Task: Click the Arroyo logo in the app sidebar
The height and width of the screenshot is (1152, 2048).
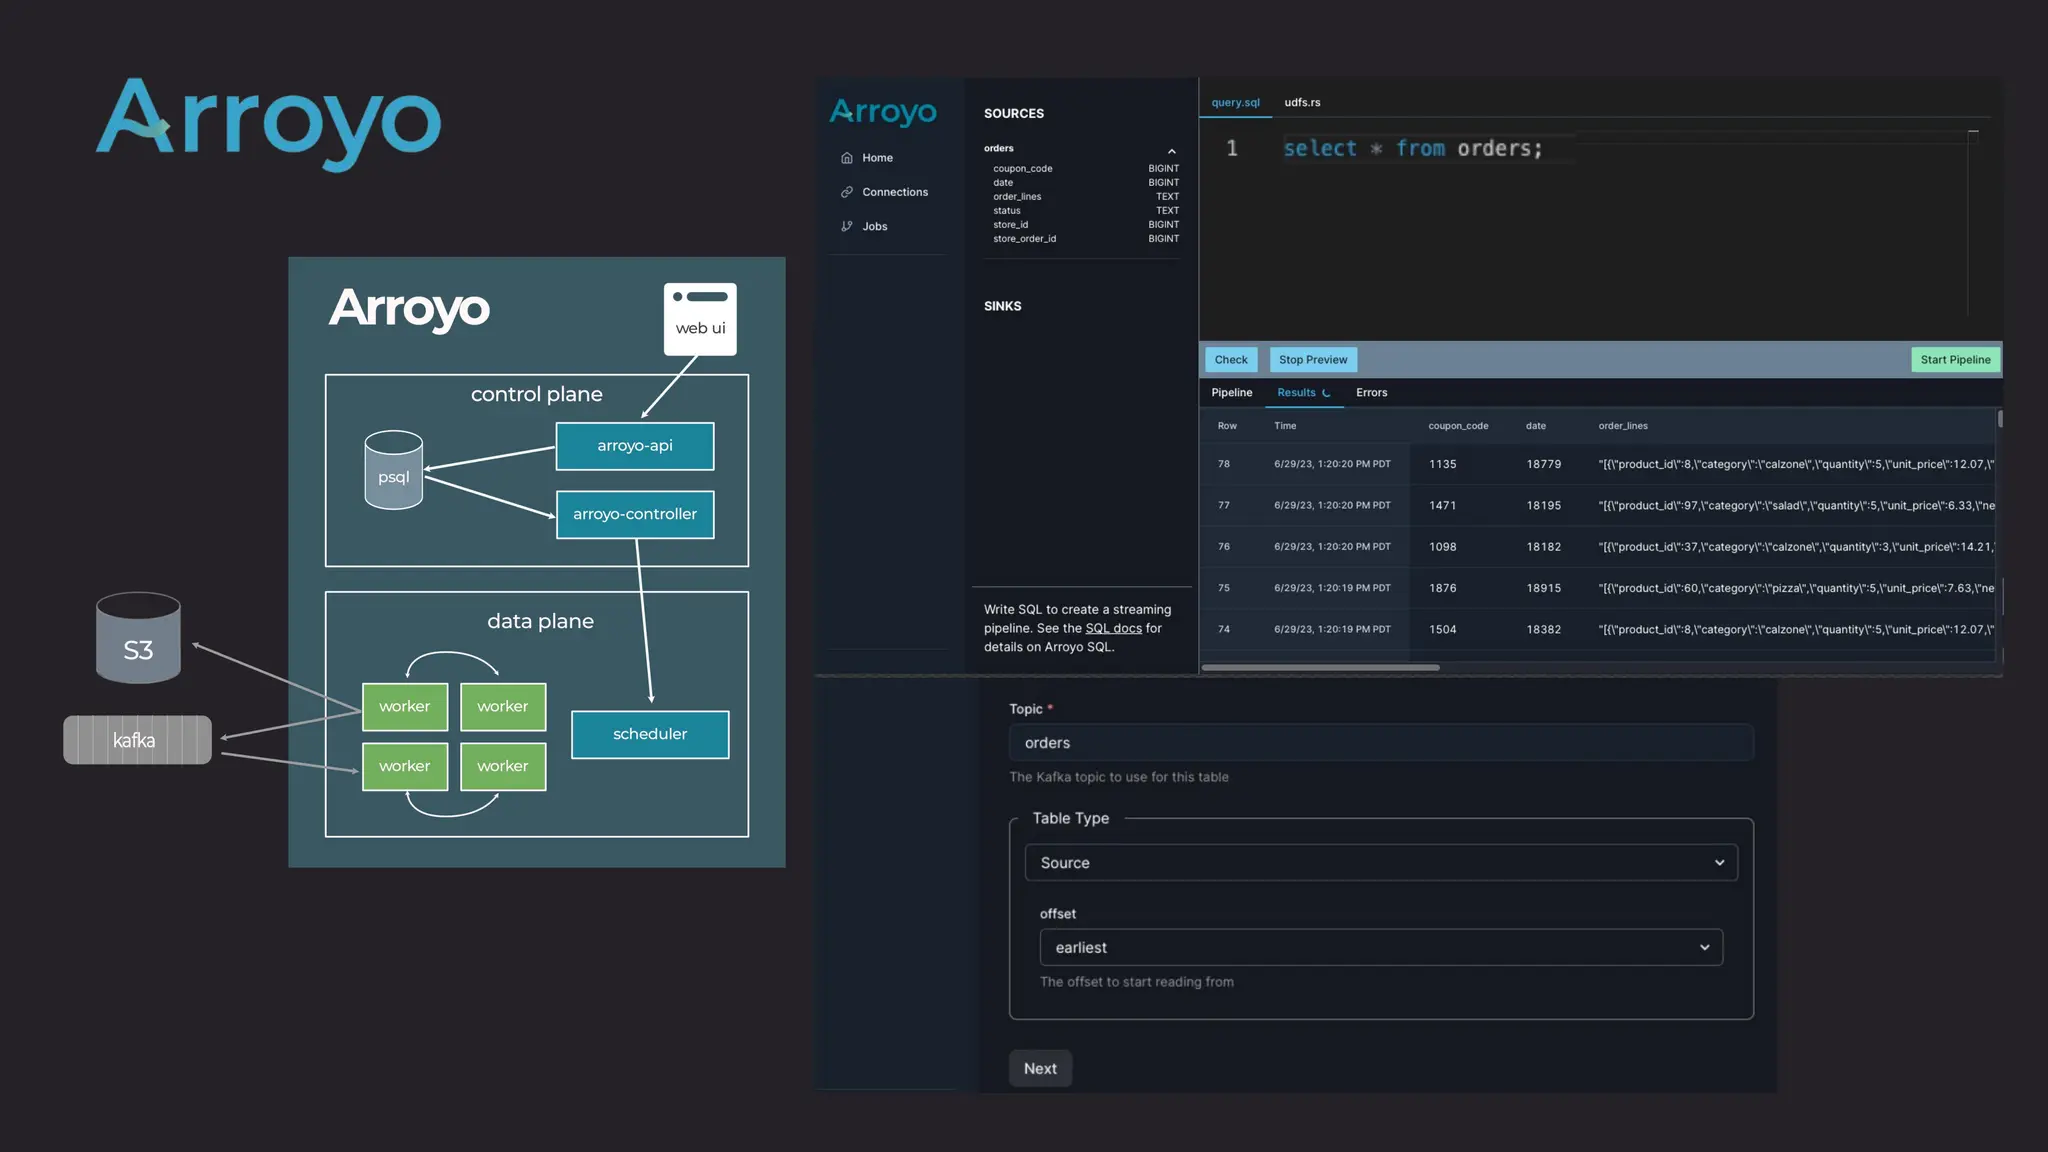Action: click(883, 112)
